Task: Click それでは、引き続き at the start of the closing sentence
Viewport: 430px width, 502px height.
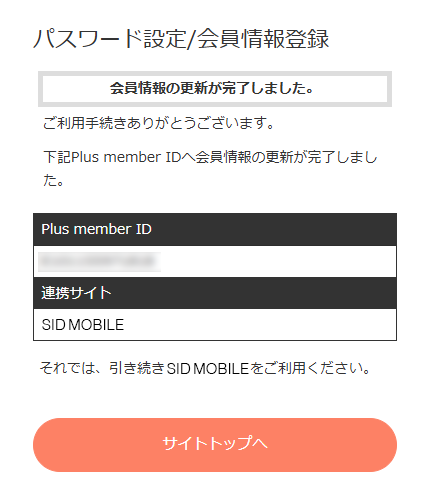Action: point(102,368)
